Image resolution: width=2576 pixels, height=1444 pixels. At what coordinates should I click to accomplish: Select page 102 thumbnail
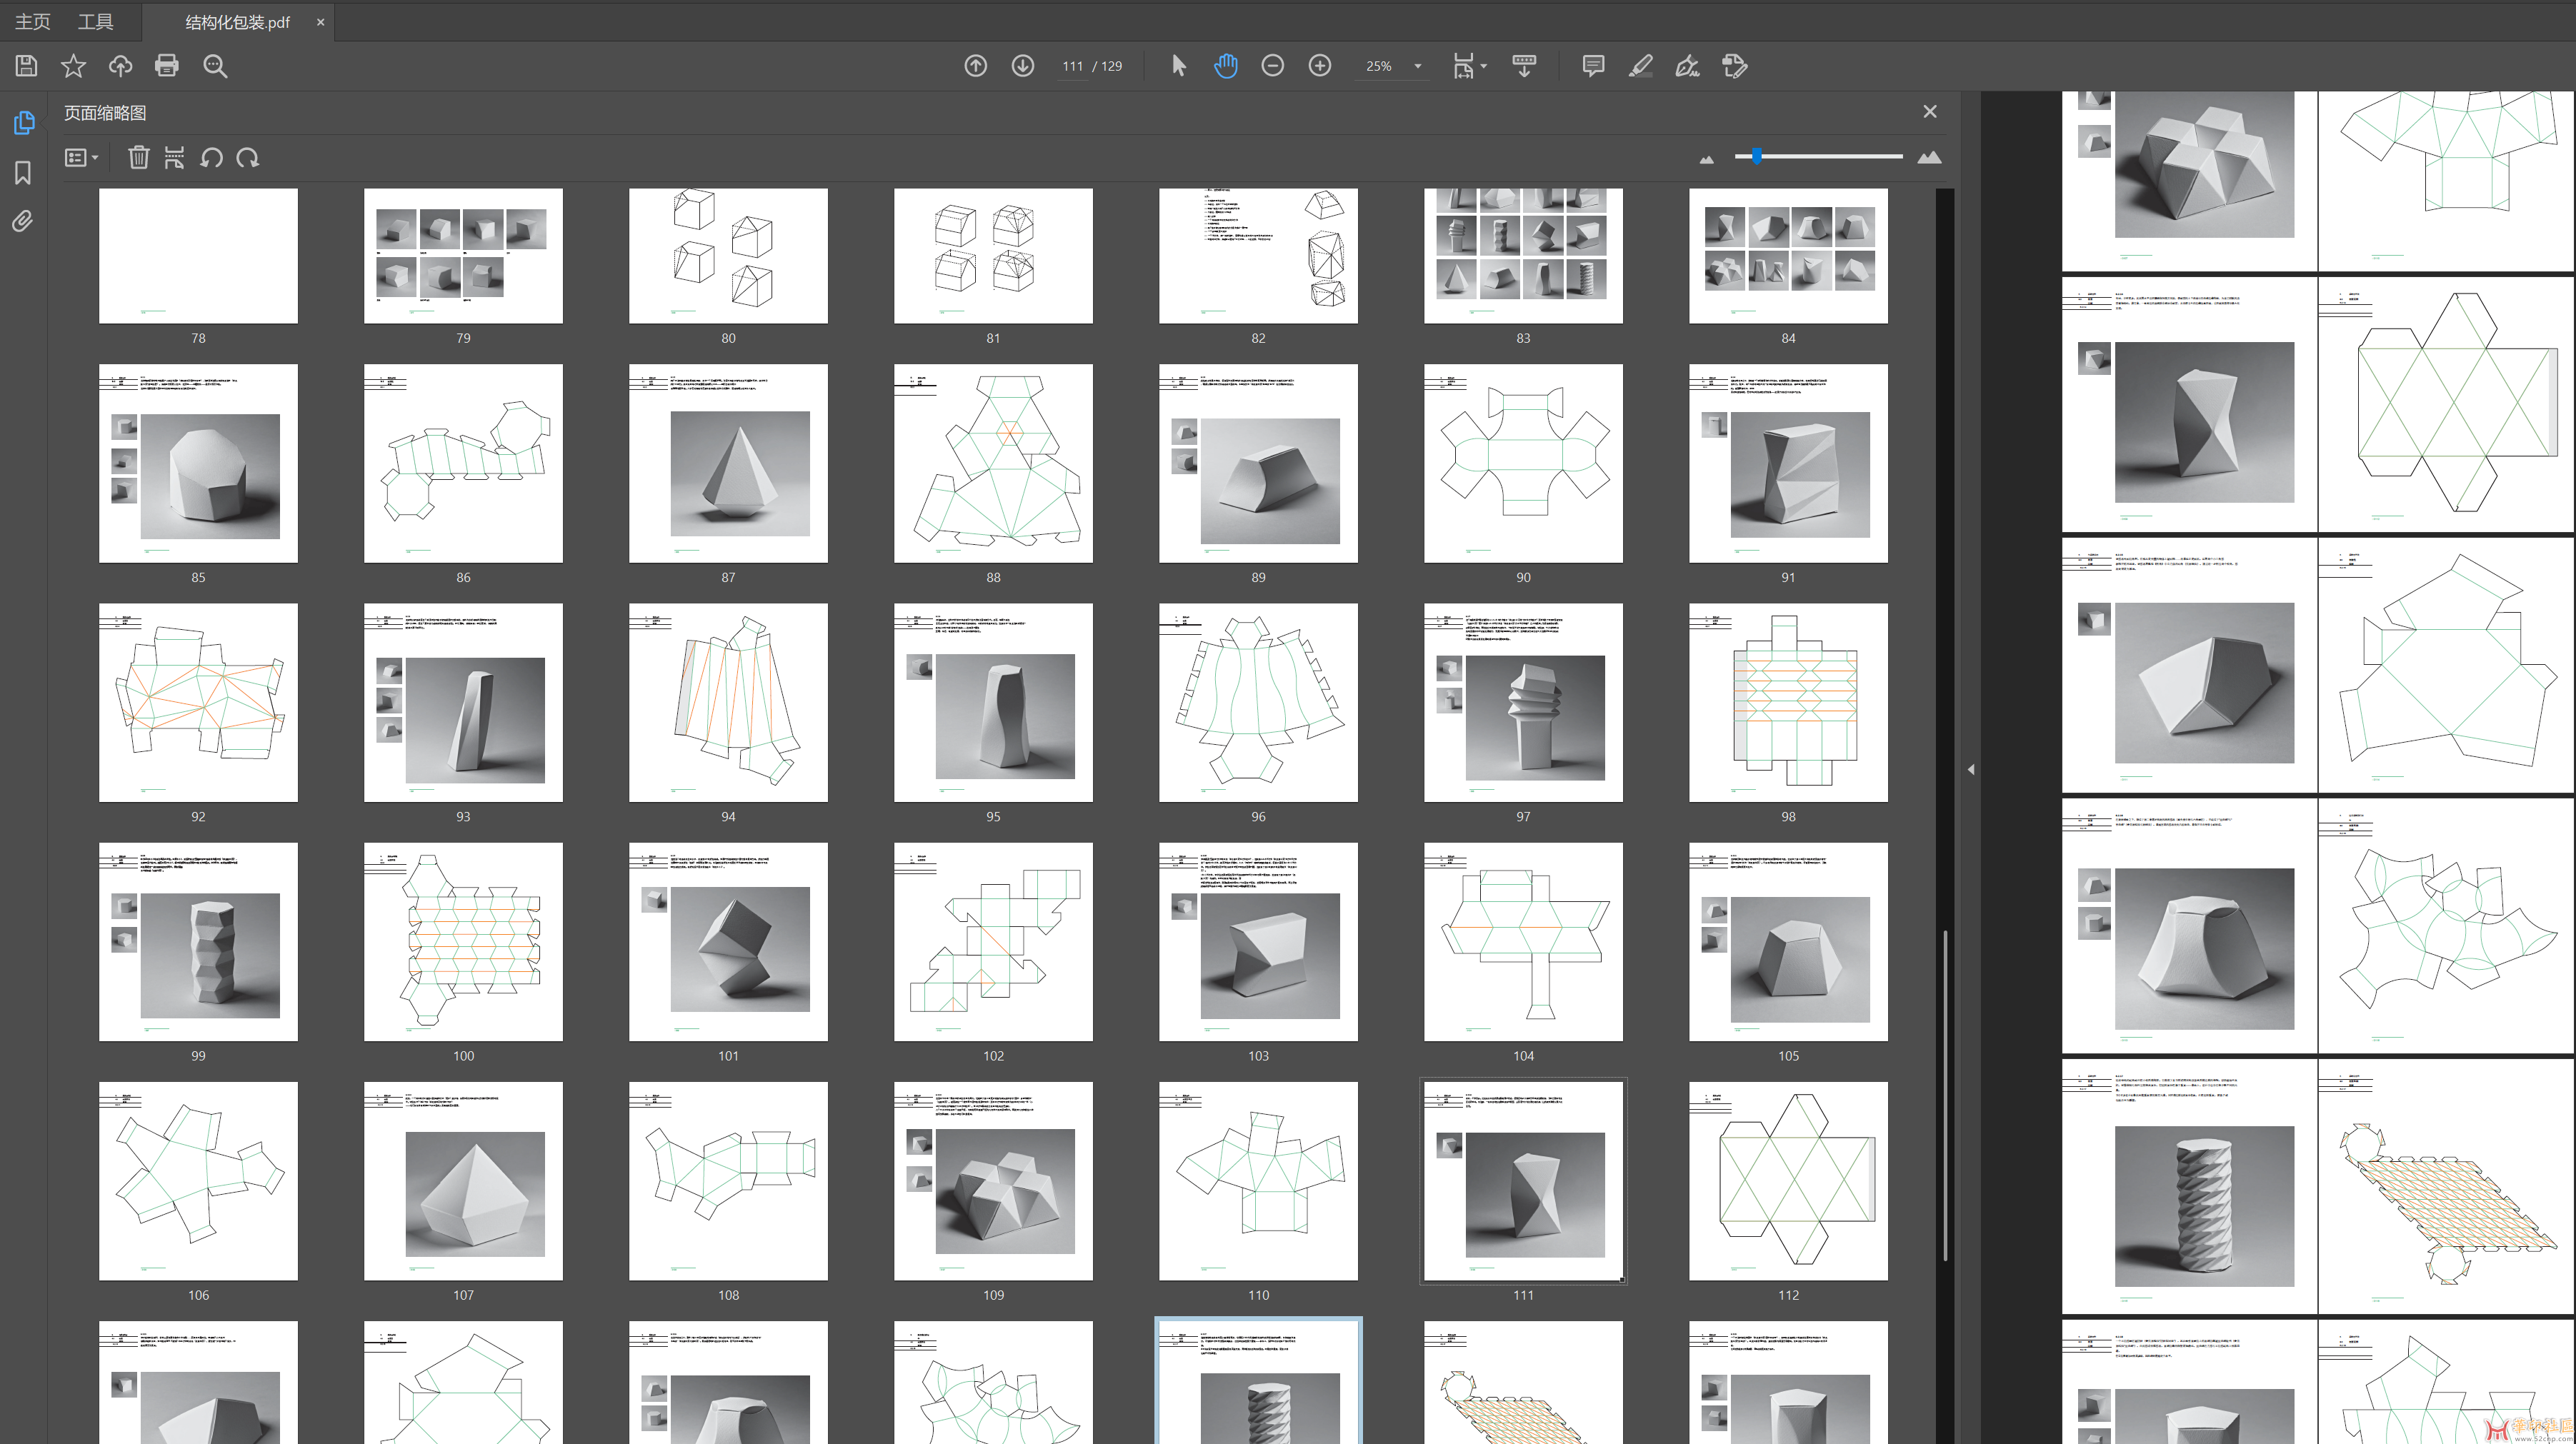[x=993, y=941]
